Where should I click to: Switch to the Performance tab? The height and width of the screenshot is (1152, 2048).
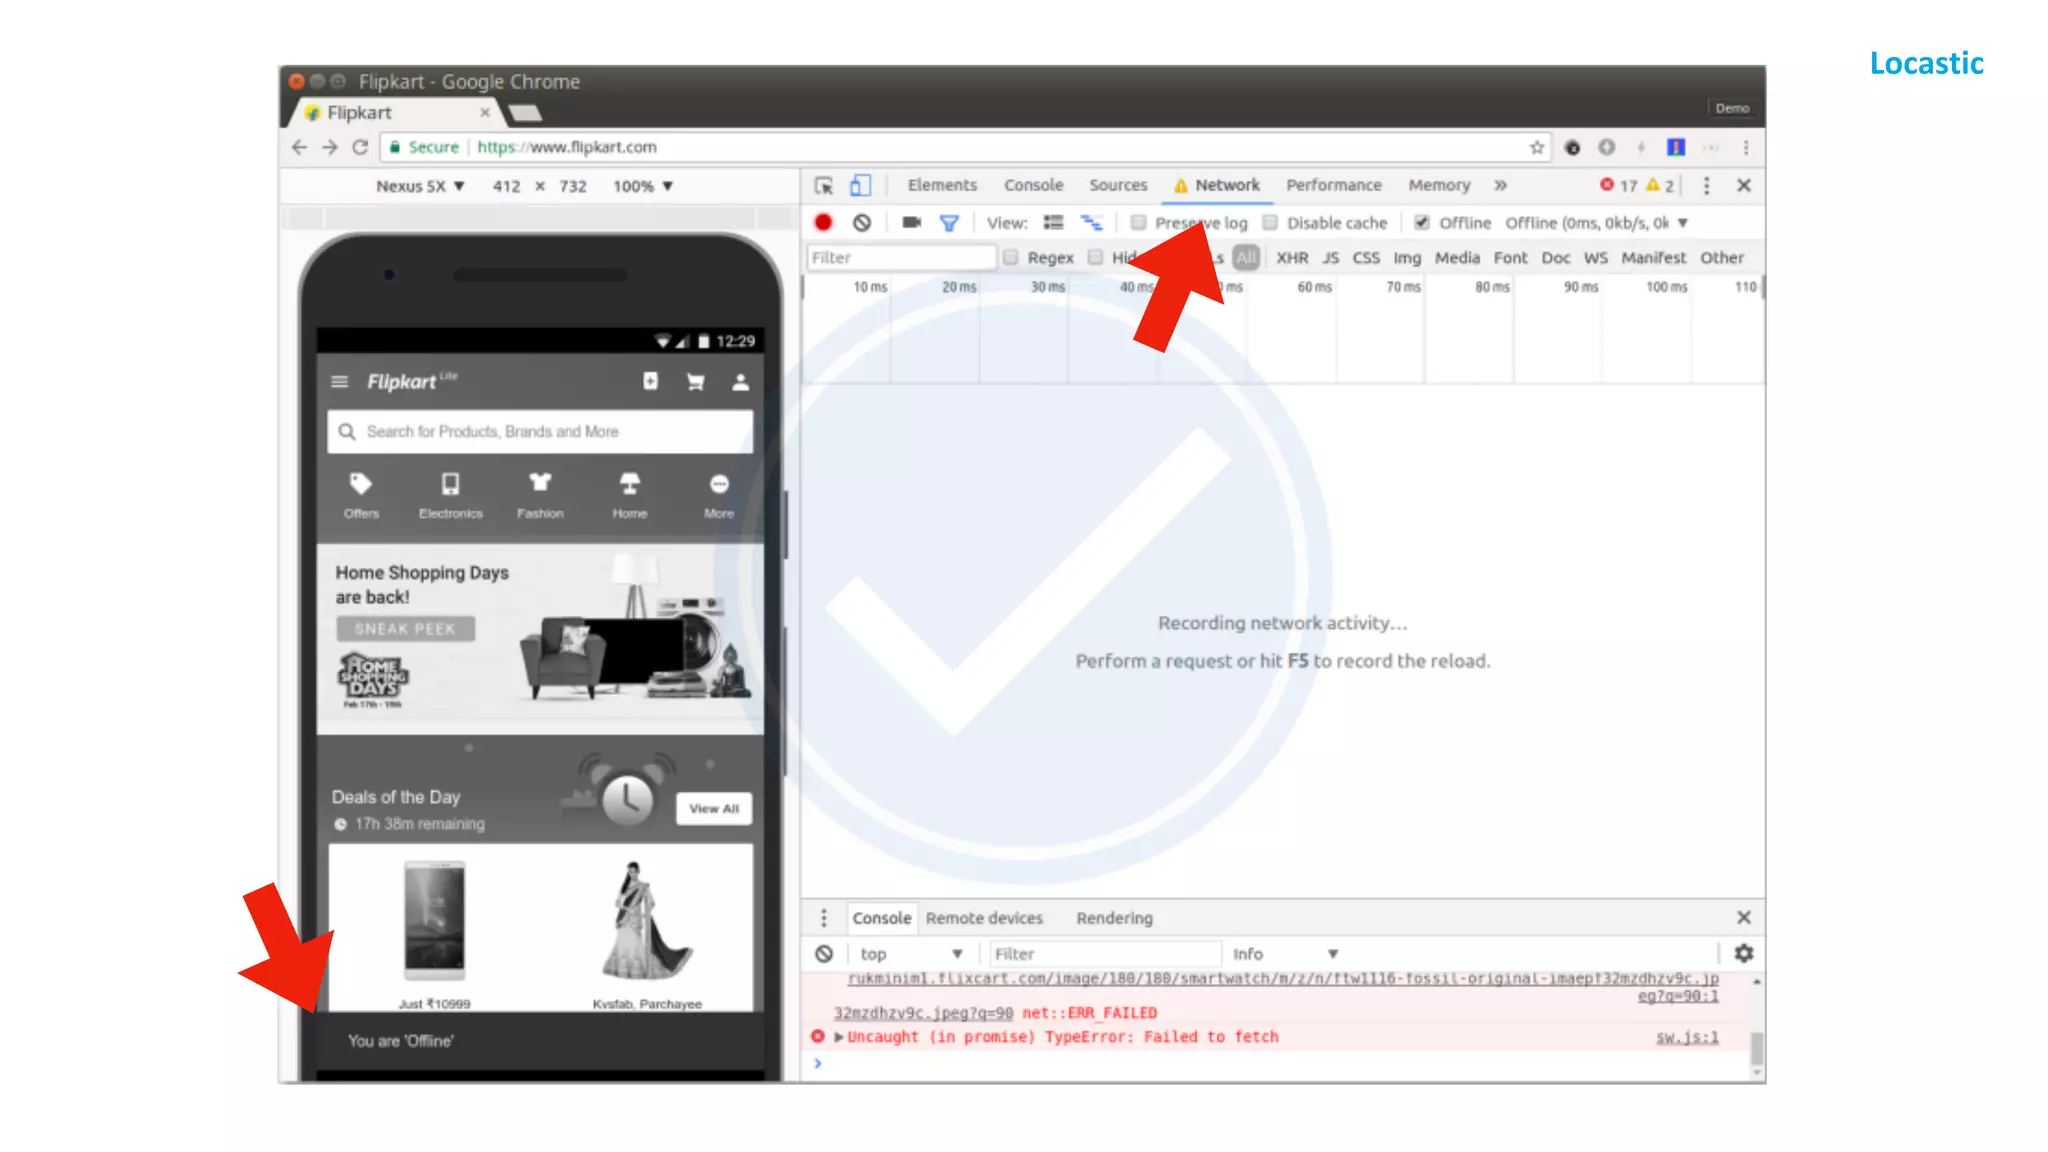click(x=1333, y=185)
